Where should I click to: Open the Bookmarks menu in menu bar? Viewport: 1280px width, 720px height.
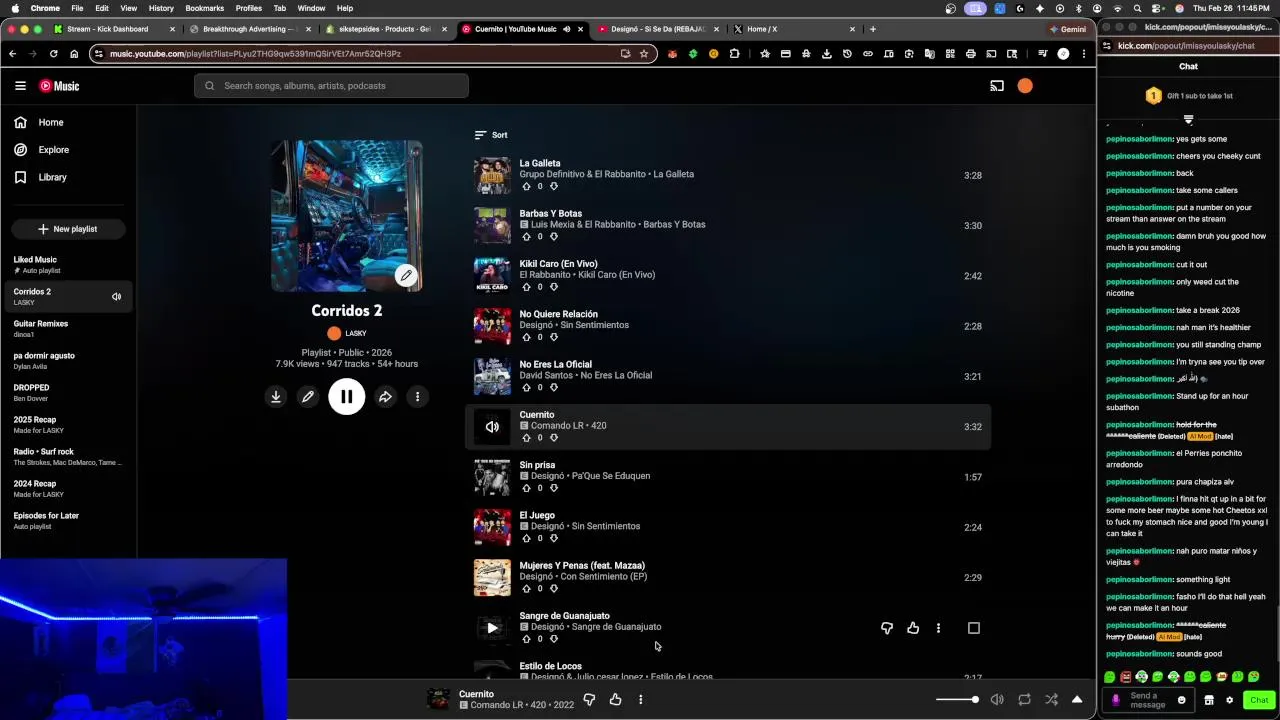coord(204,8)
